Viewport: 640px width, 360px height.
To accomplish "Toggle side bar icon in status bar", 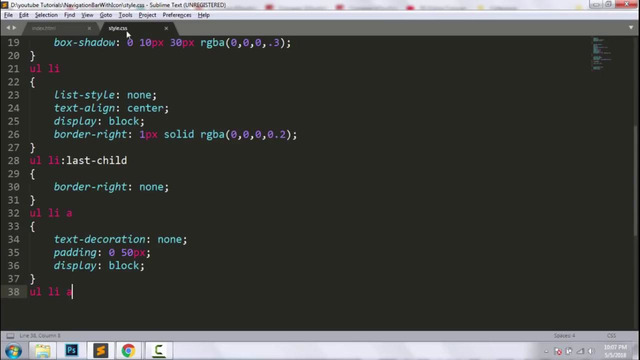I will pyautogui.click(x=10, y=336).
